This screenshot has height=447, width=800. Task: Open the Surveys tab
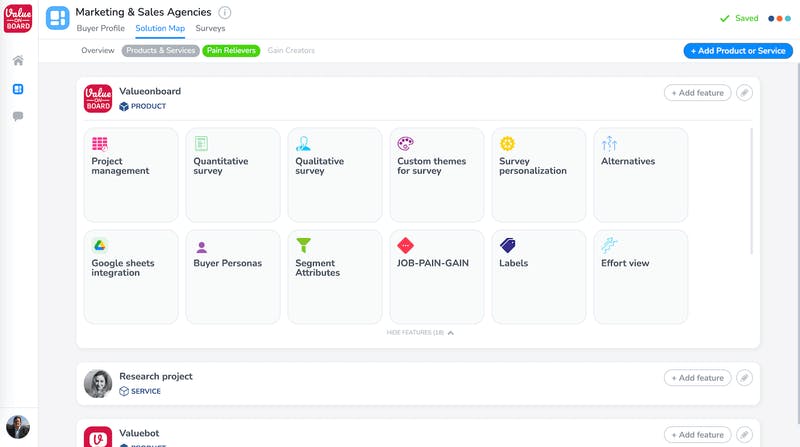pyautogui.click(x=210, y=29)
